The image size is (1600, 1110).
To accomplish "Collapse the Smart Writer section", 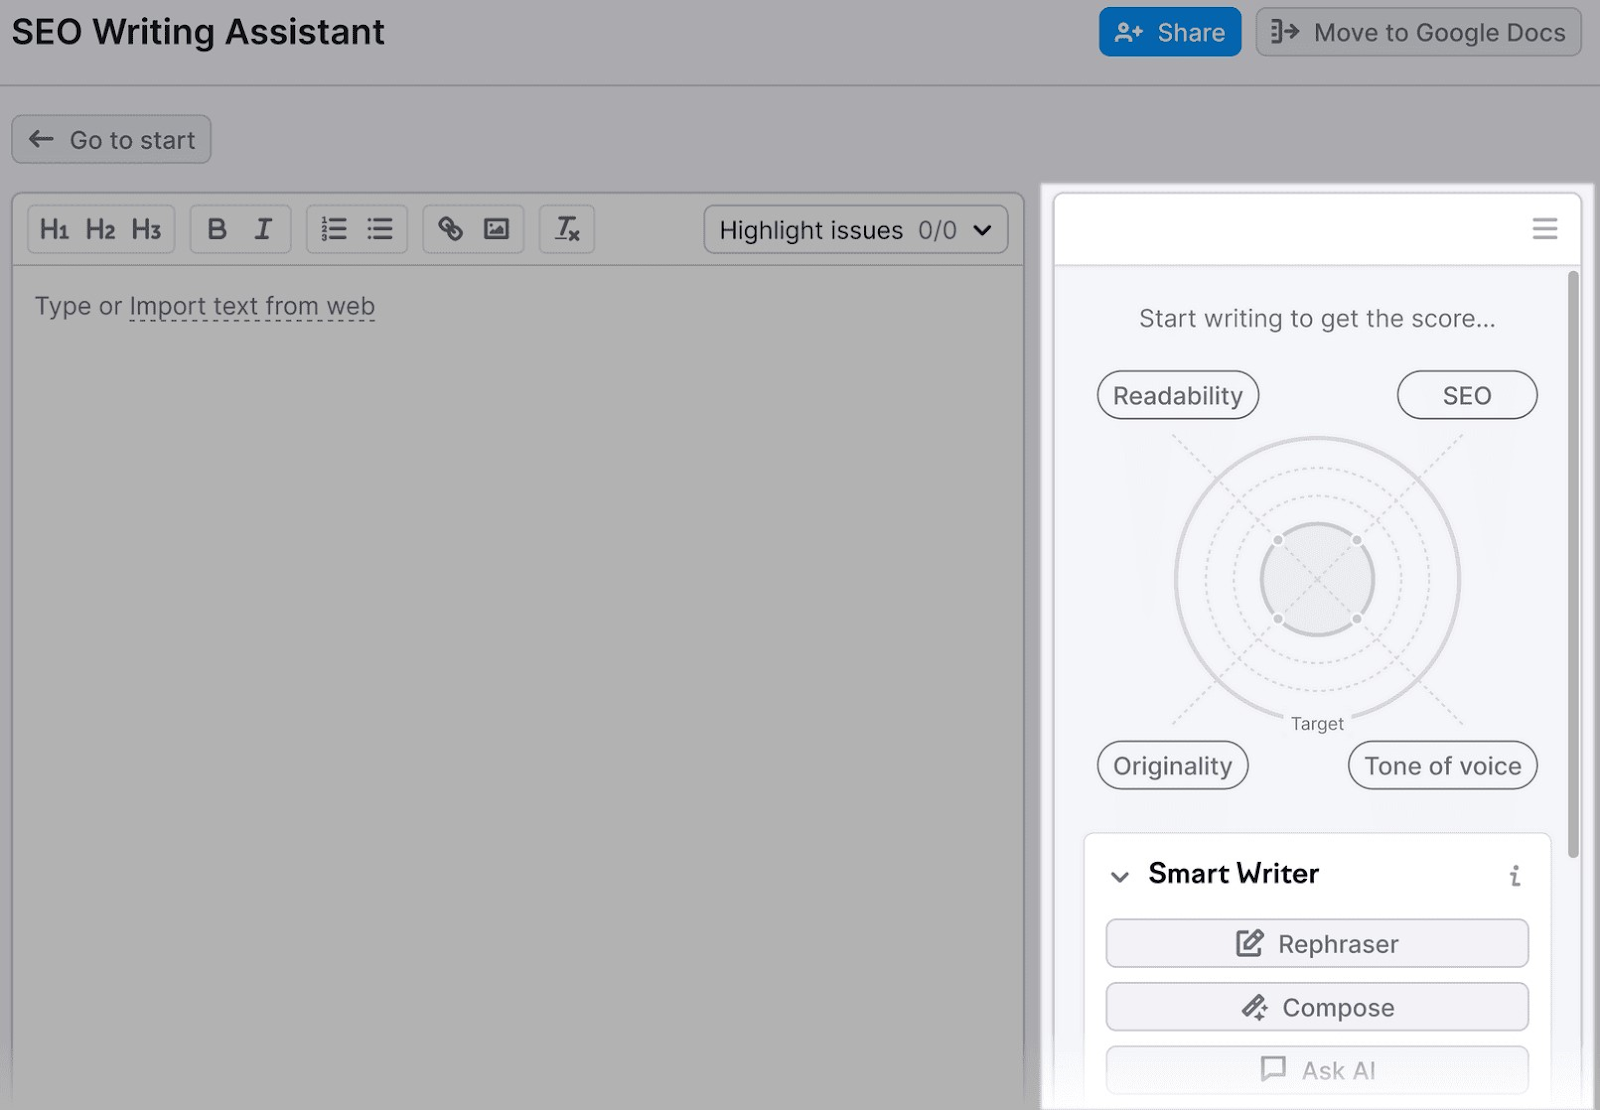I will pyautogui.click(x=1120, y=877).
